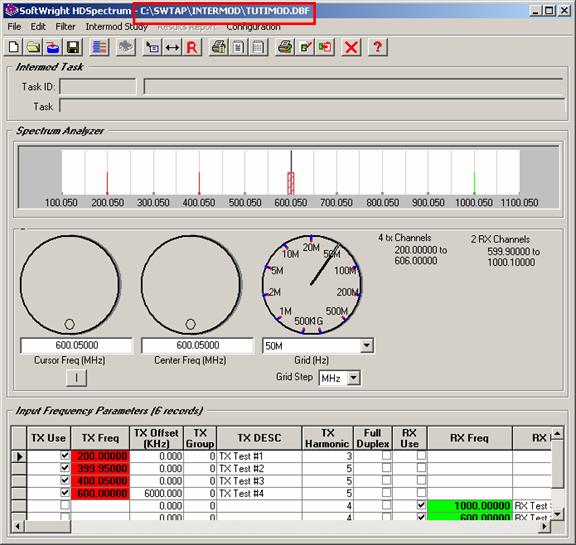
Task: Click the table's scroll down arrow
Action: click(557, 513)
